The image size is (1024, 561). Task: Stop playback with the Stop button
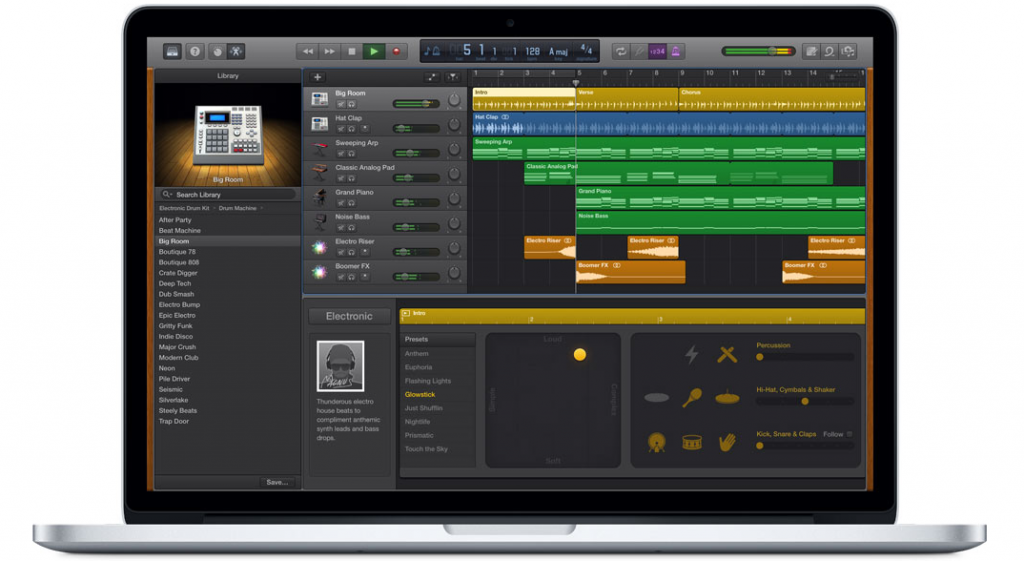[351, 51]
